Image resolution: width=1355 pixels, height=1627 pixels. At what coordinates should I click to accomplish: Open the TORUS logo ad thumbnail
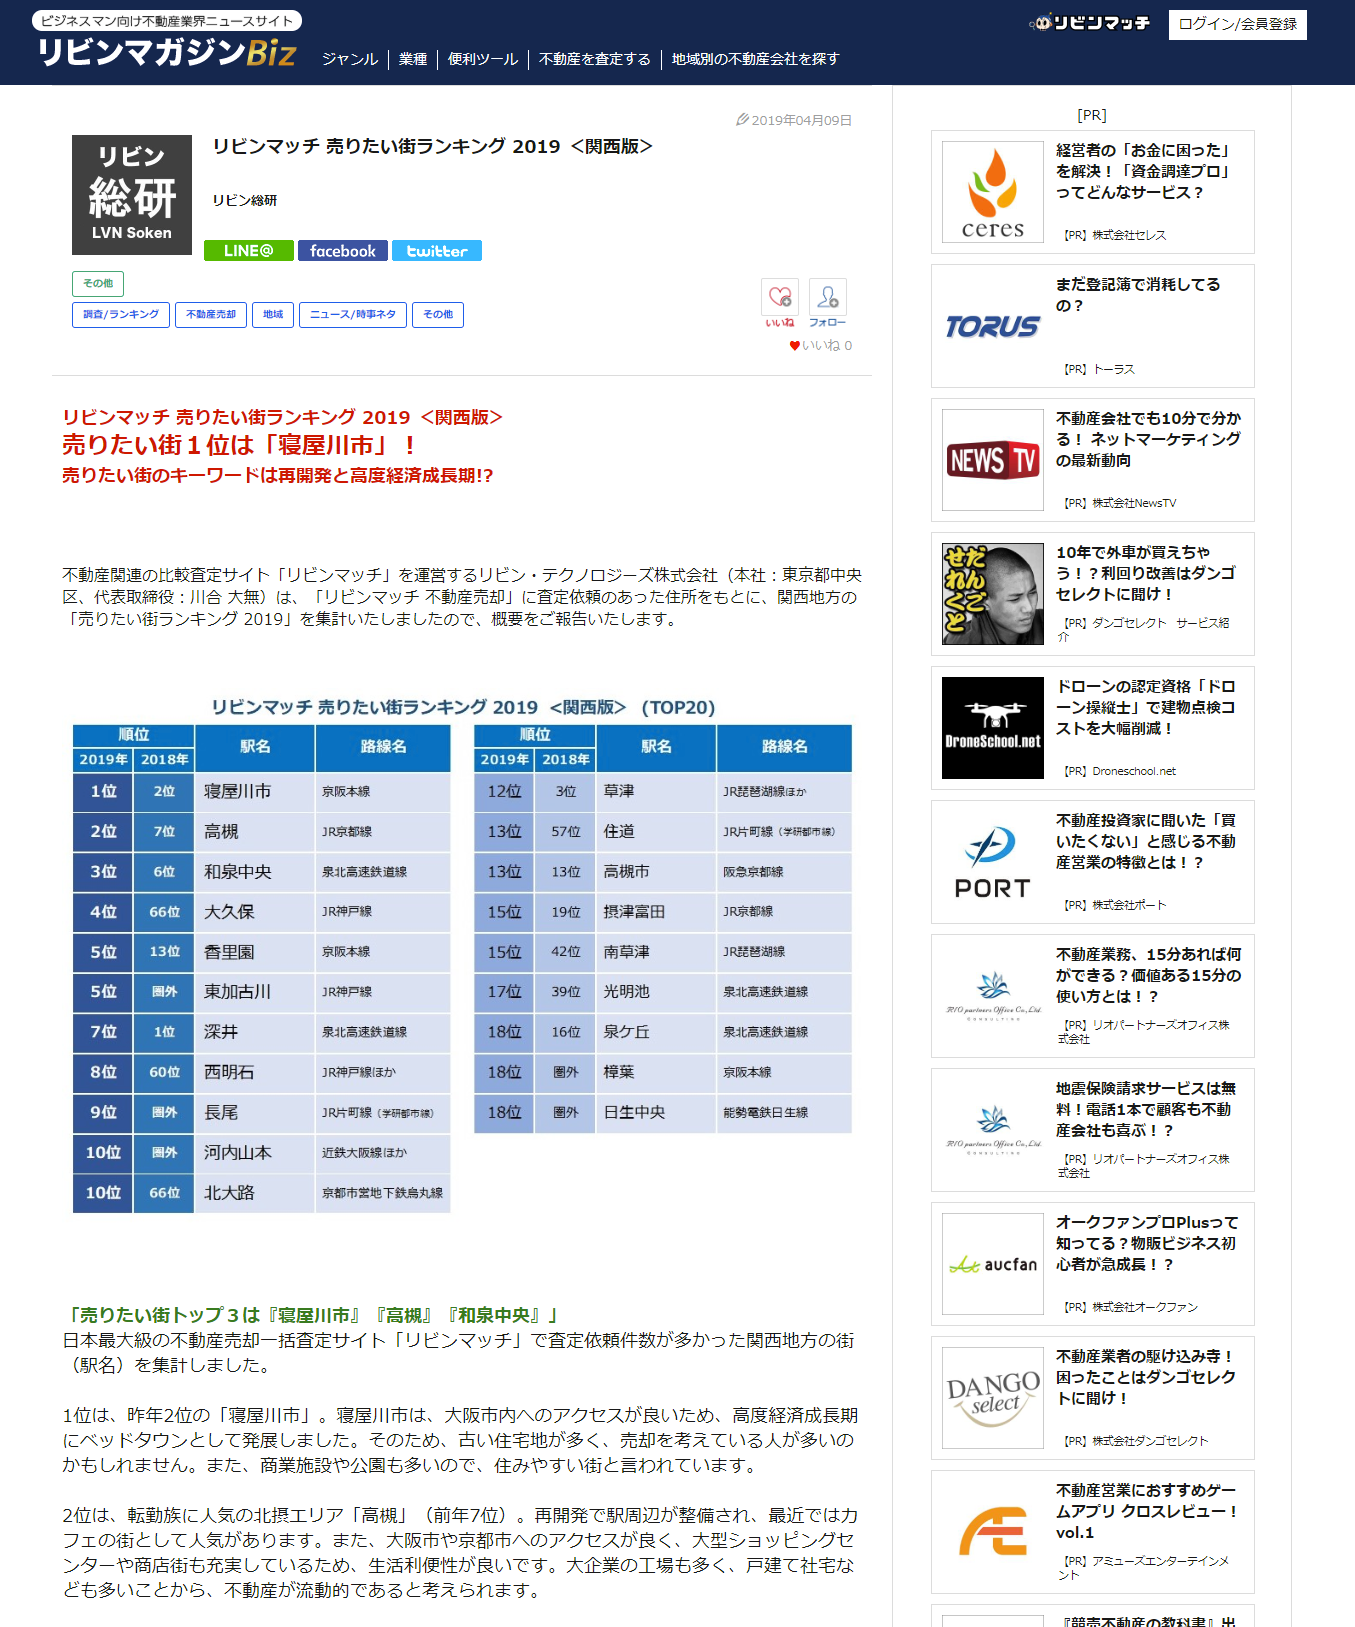[x=993, y=326]
